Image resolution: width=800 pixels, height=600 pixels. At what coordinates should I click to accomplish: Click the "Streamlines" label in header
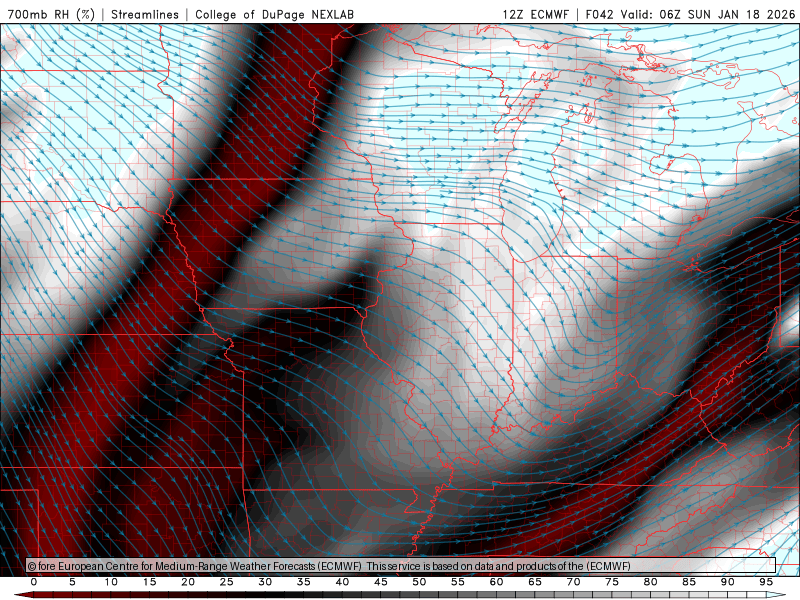[x=145, y=14]
